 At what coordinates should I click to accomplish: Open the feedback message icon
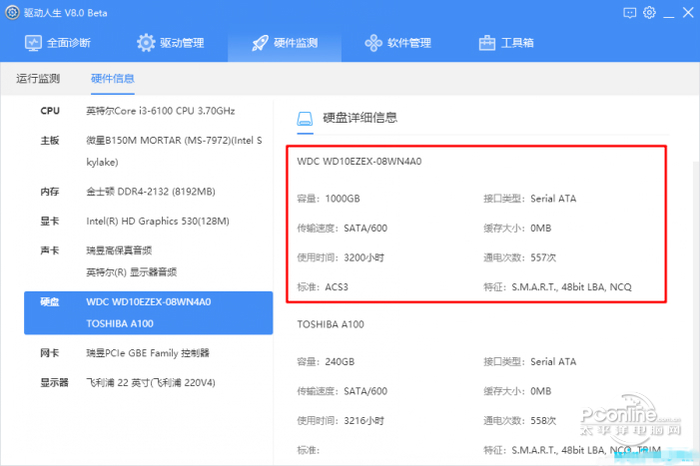click(629, 13)
